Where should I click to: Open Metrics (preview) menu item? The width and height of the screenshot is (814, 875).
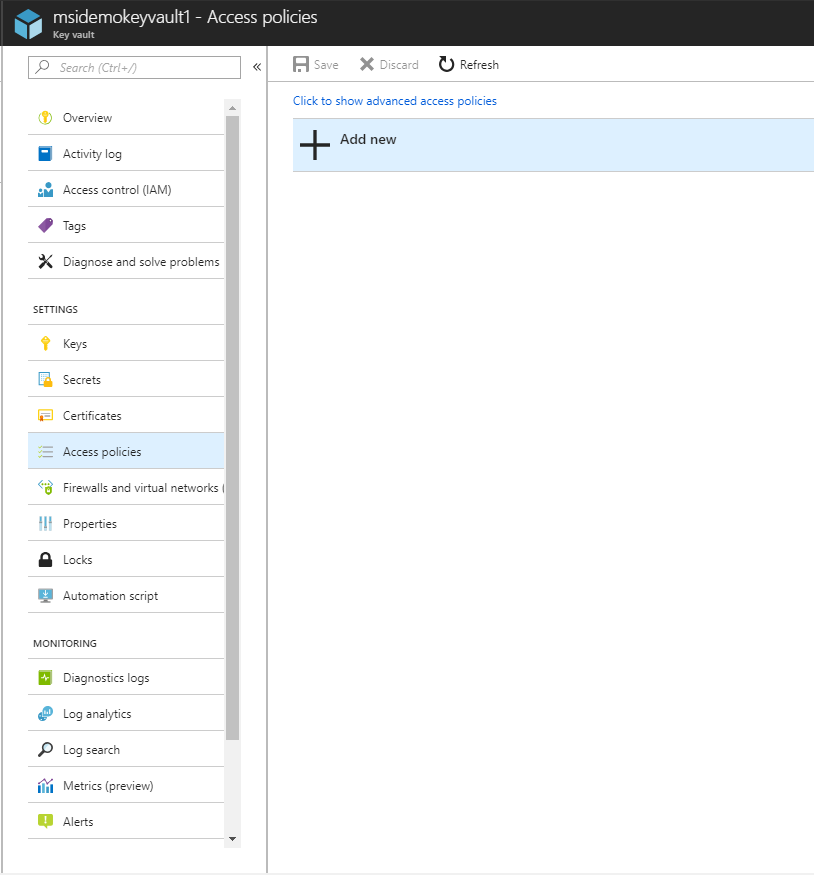pos(126,786)
